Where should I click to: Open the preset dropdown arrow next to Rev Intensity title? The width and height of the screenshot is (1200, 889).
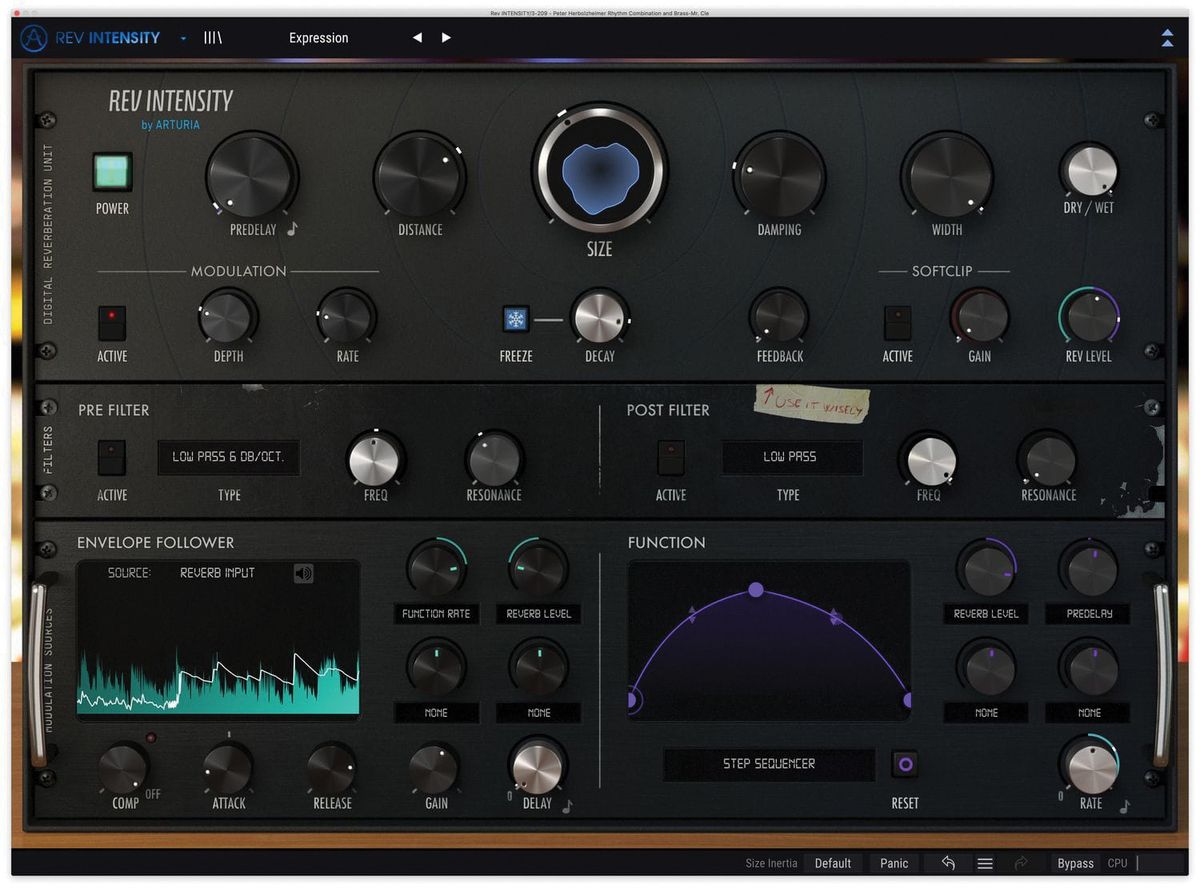click(183, 38)
